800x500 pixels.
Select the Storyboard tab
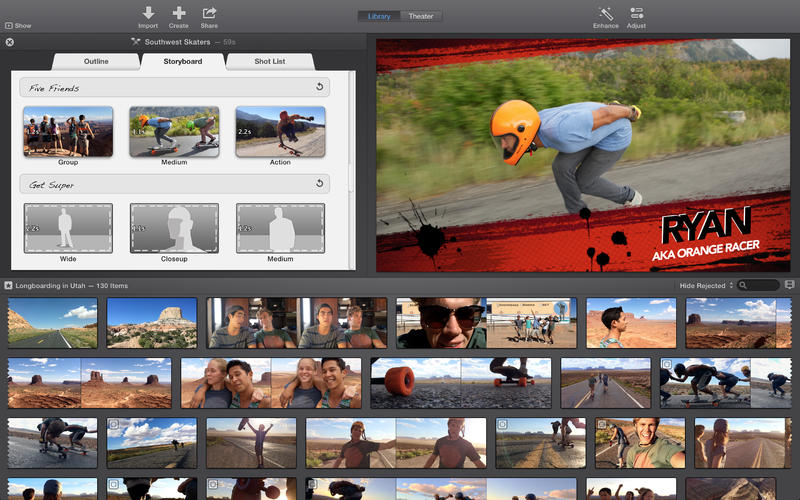pos(182,61)
